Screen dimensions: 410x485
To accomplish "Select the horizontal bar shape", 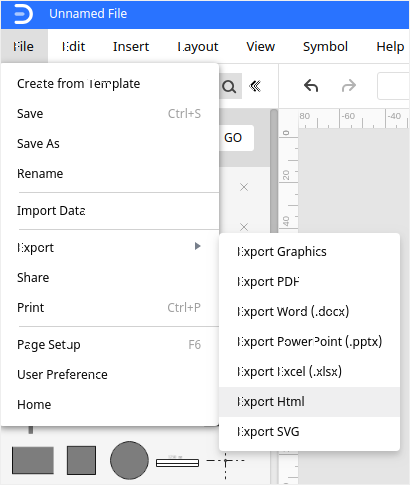I will [177, 463].
